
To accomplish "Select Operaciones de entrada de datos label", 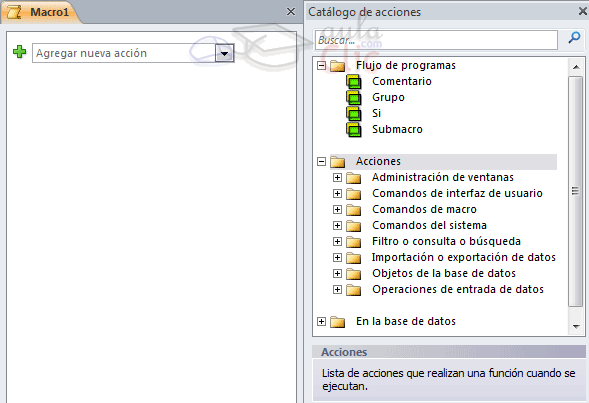I will [458, 290].
